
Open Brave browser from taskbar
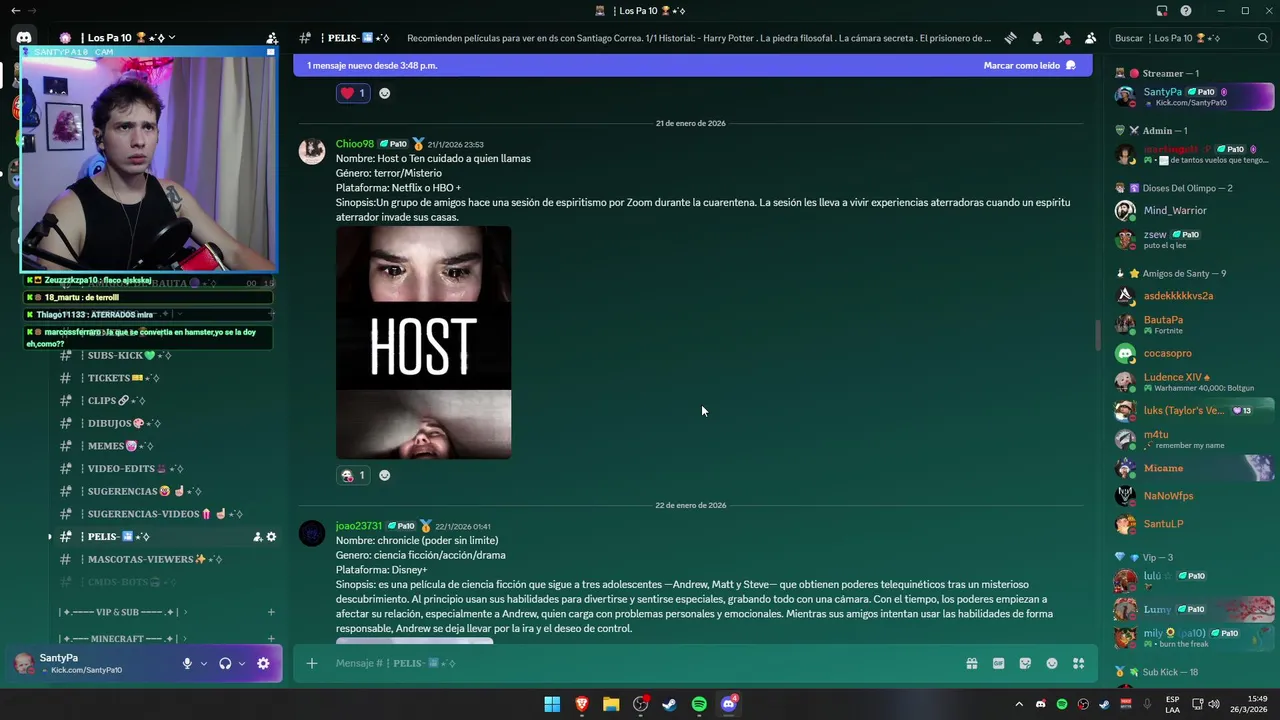coord(581,704)
